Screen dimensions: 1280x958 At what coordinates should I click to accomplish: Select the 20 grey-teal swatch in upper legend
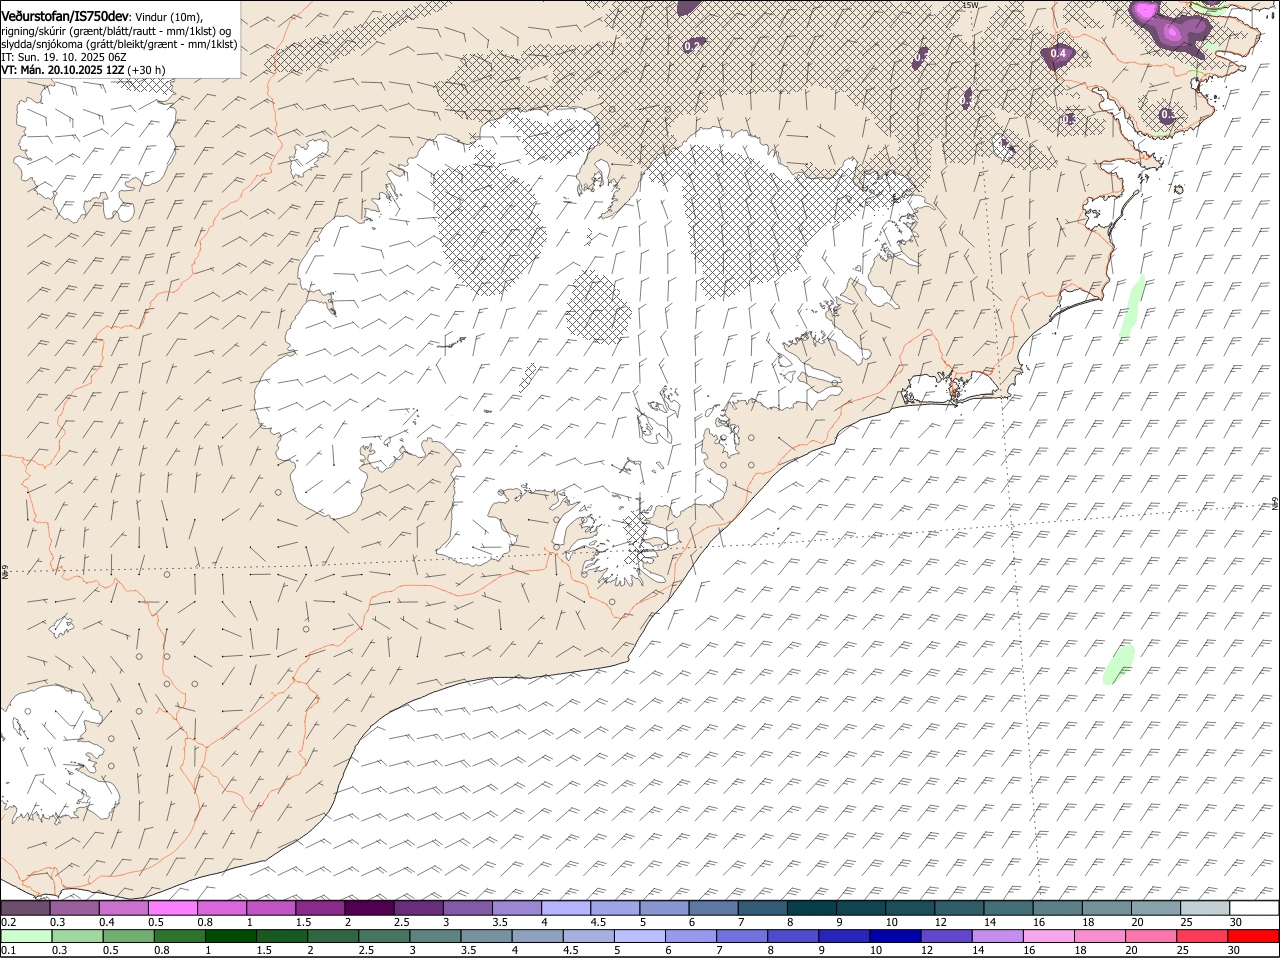pyautogui.click(x=1156, y=908)
